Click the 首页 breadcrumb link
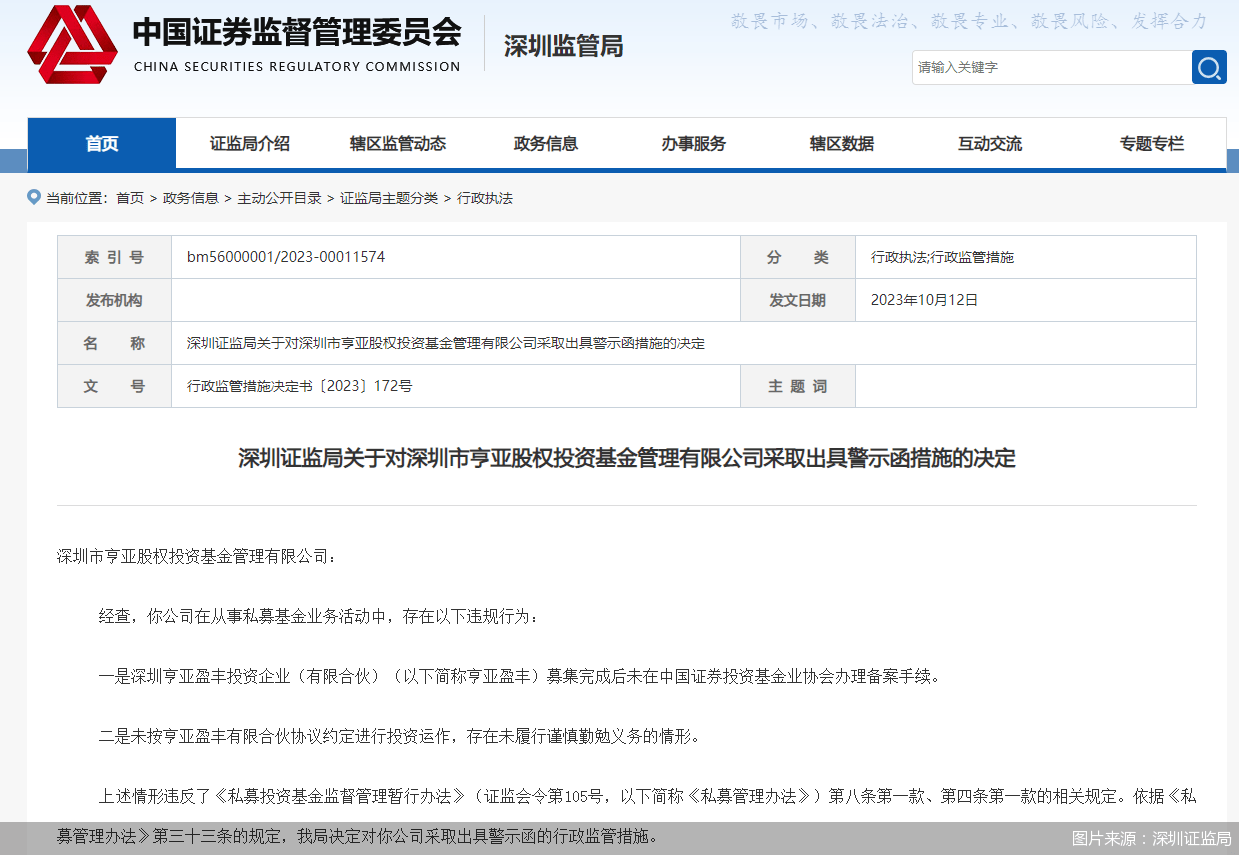The image size is (1239, 855). pos(130,198)
